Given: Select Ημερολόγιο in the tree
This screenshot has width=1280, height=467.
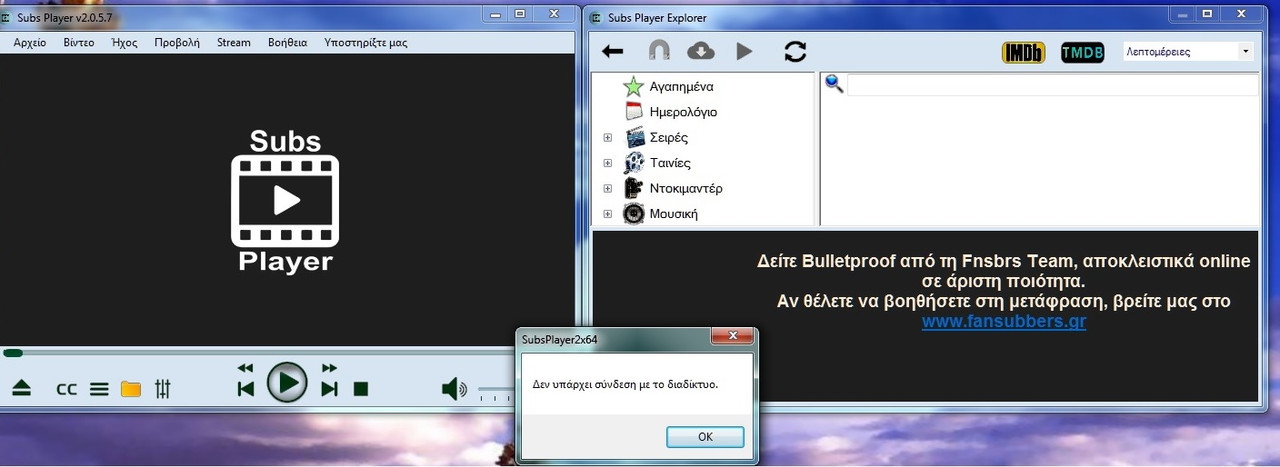Looking at the screenshot, I should coord(683,112).
